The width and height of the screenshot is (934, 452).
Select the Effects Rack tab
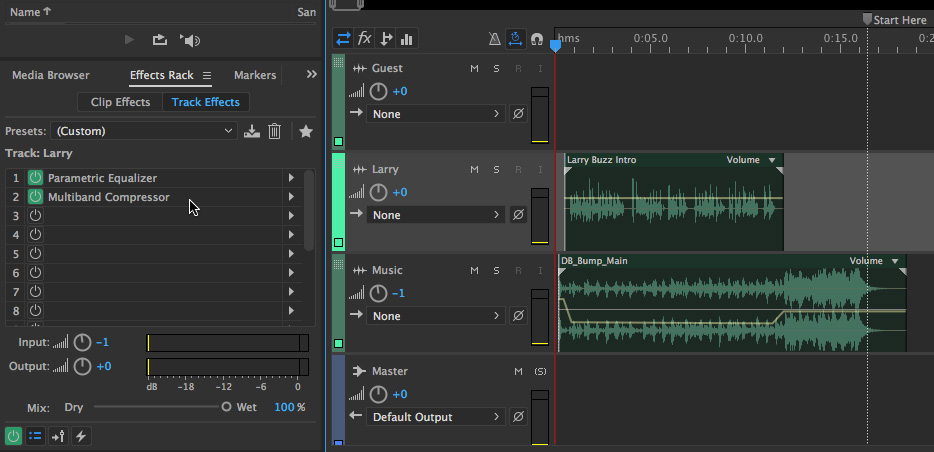161,75
